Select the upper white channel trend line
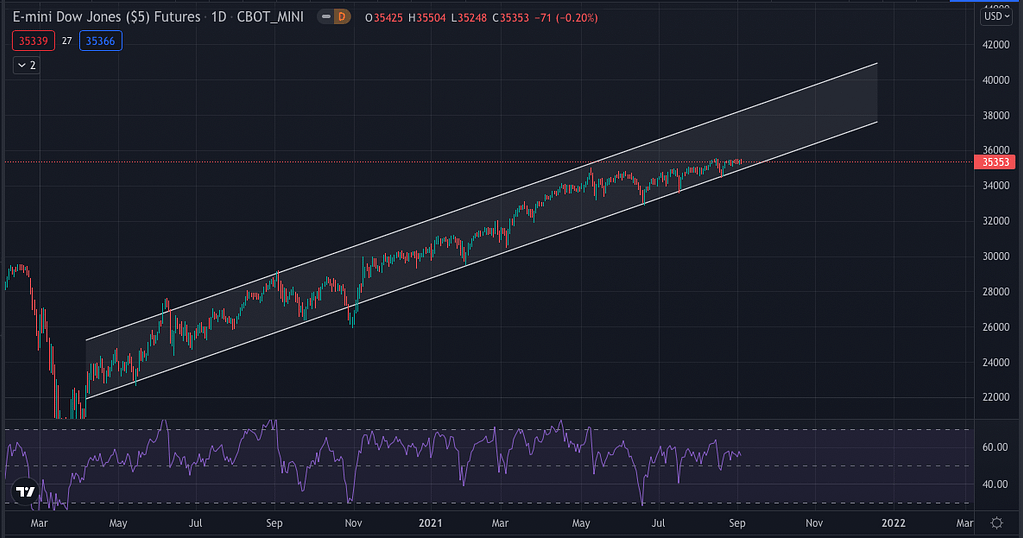Screen dimensions: 1023x538 [481, 202]
